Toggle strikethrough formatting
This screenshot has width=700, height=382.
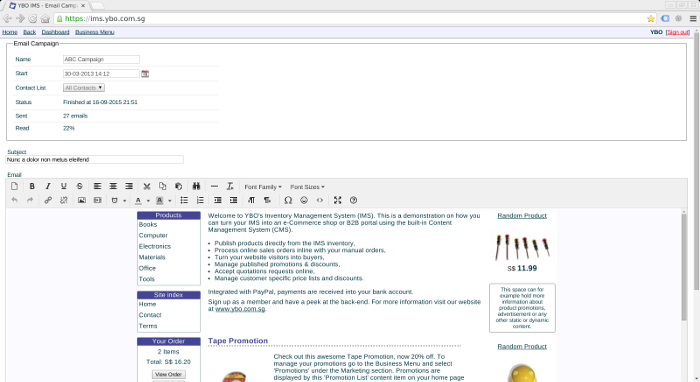click(x=79, y=186)
